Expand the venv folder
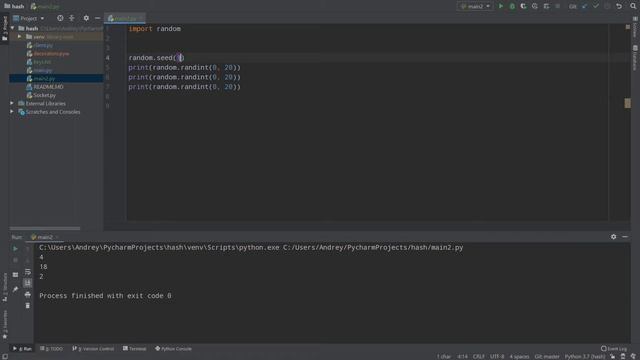 (x=19, y=37)
